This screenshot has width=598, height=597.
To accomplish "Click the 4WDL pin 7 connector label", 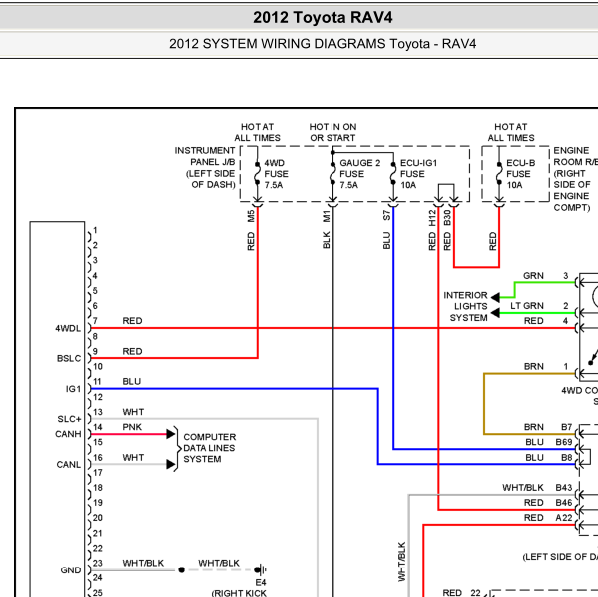I will point(68,328).
